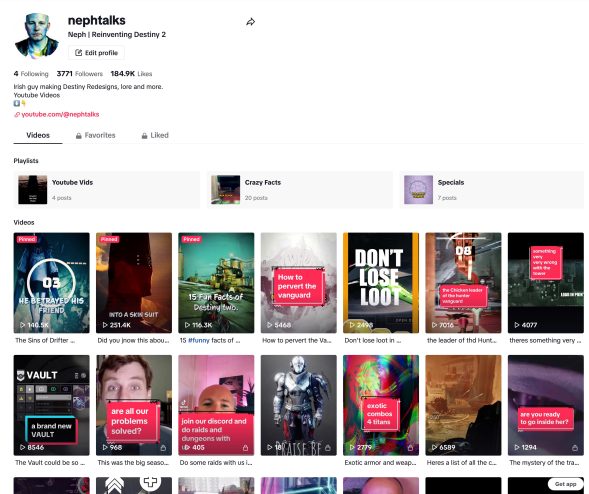Open the video with 6589 views
The image size is (589, 494).
463,405
